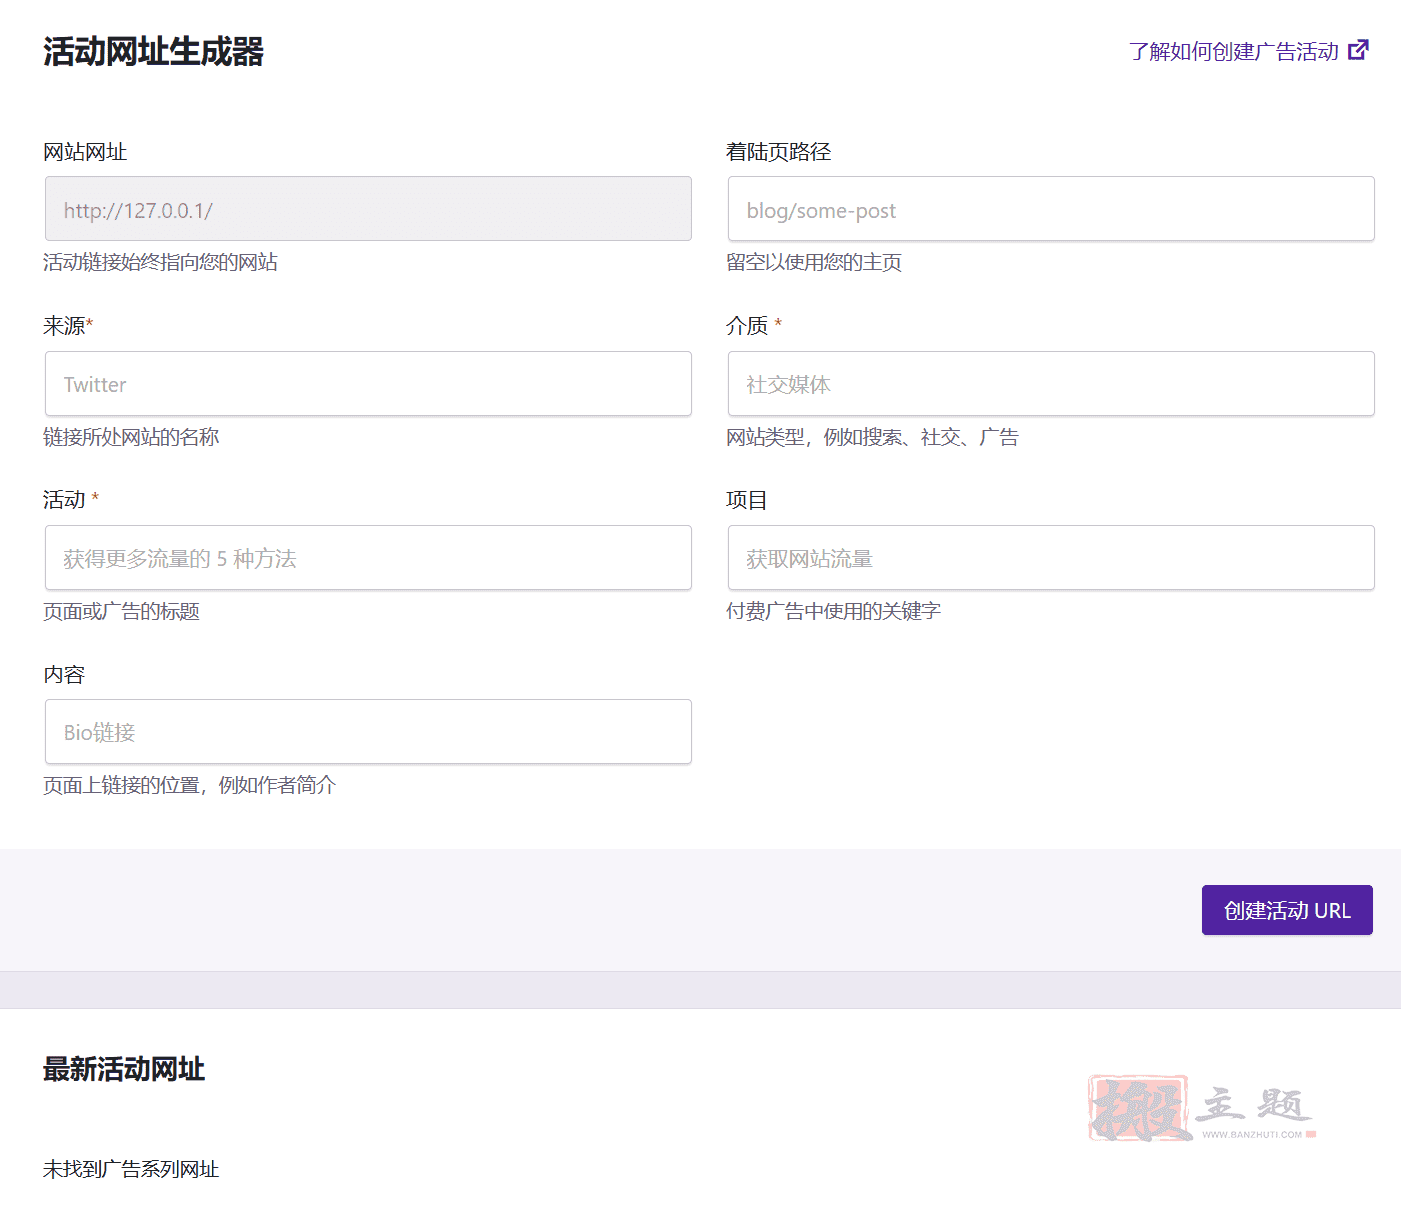Click the 活动网址生成器 page heading
The height and width of the screenshot is (1217, 1401).
click(x=153, y=52)
